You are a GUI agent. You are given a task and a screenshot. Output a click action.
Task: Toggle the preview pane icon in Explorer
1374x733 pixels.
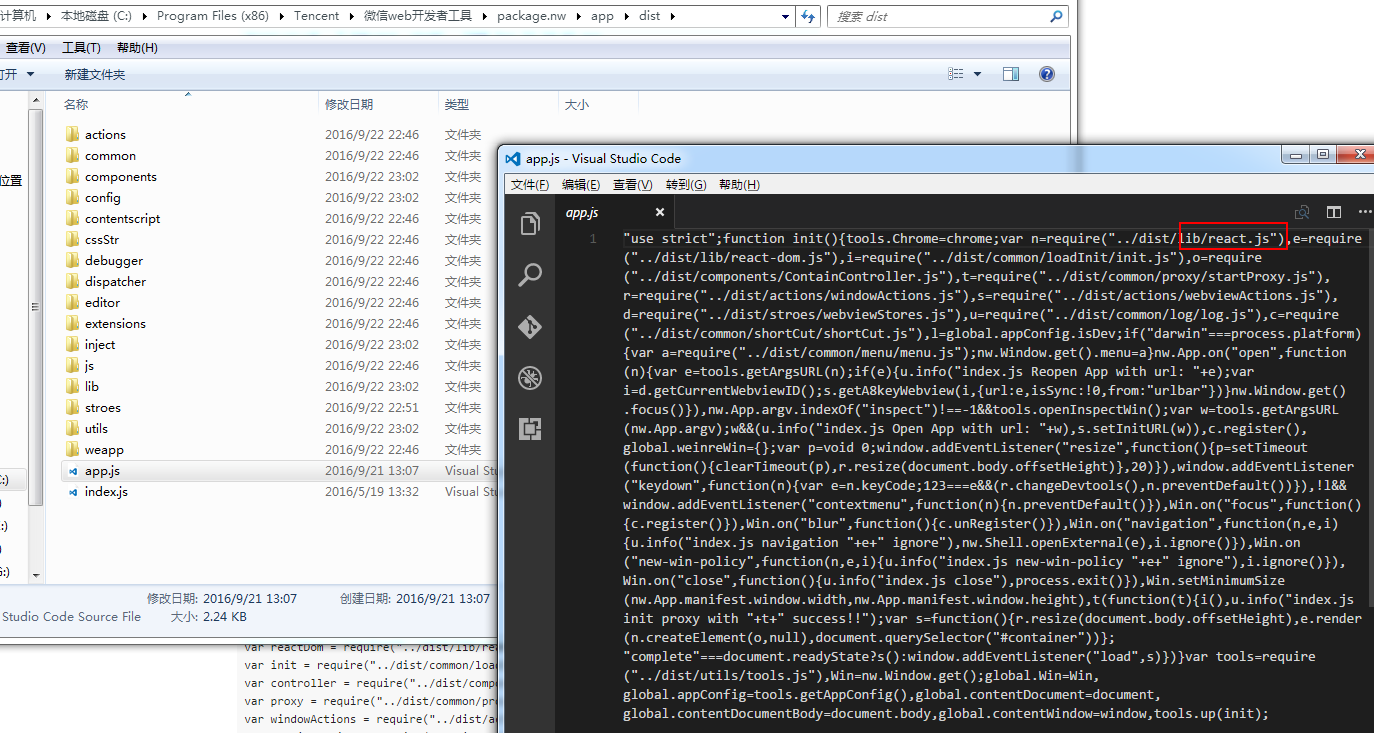tap(1011, 74)
